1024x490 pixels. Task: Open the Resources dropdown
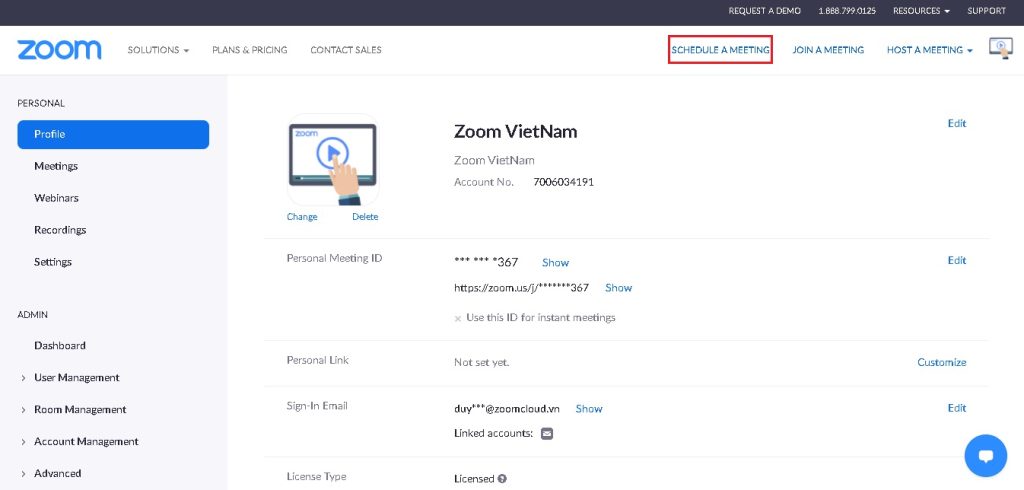(x=921, y=11)
